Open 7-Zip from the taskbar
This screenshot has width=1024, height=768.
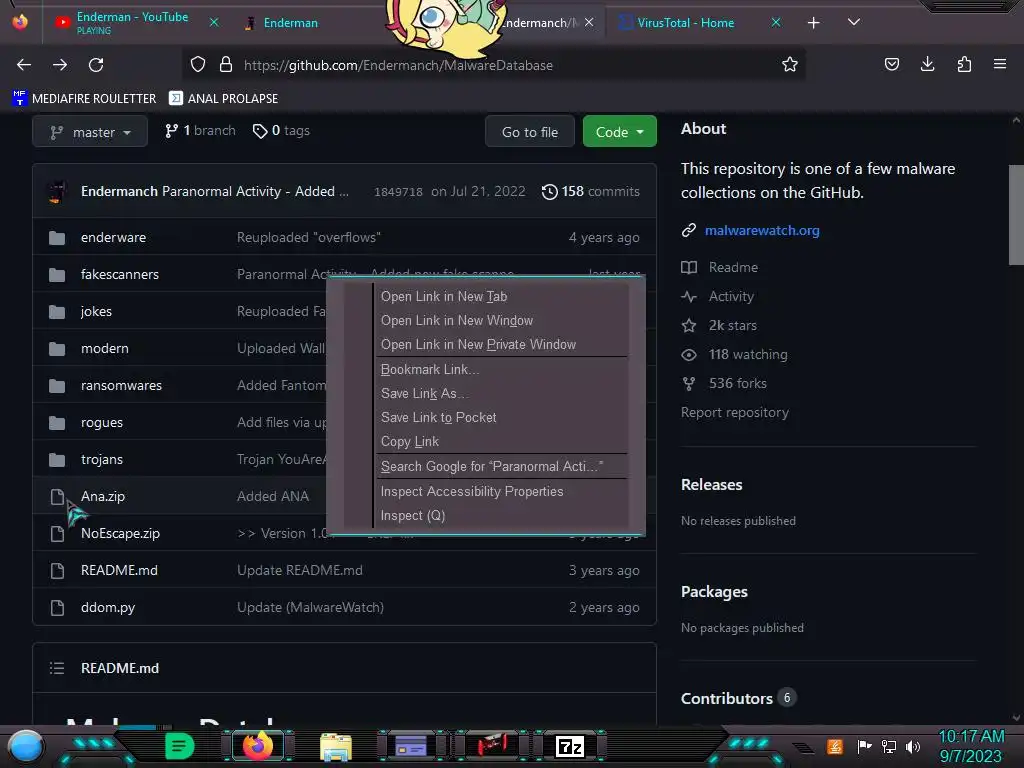coord(569,746)
